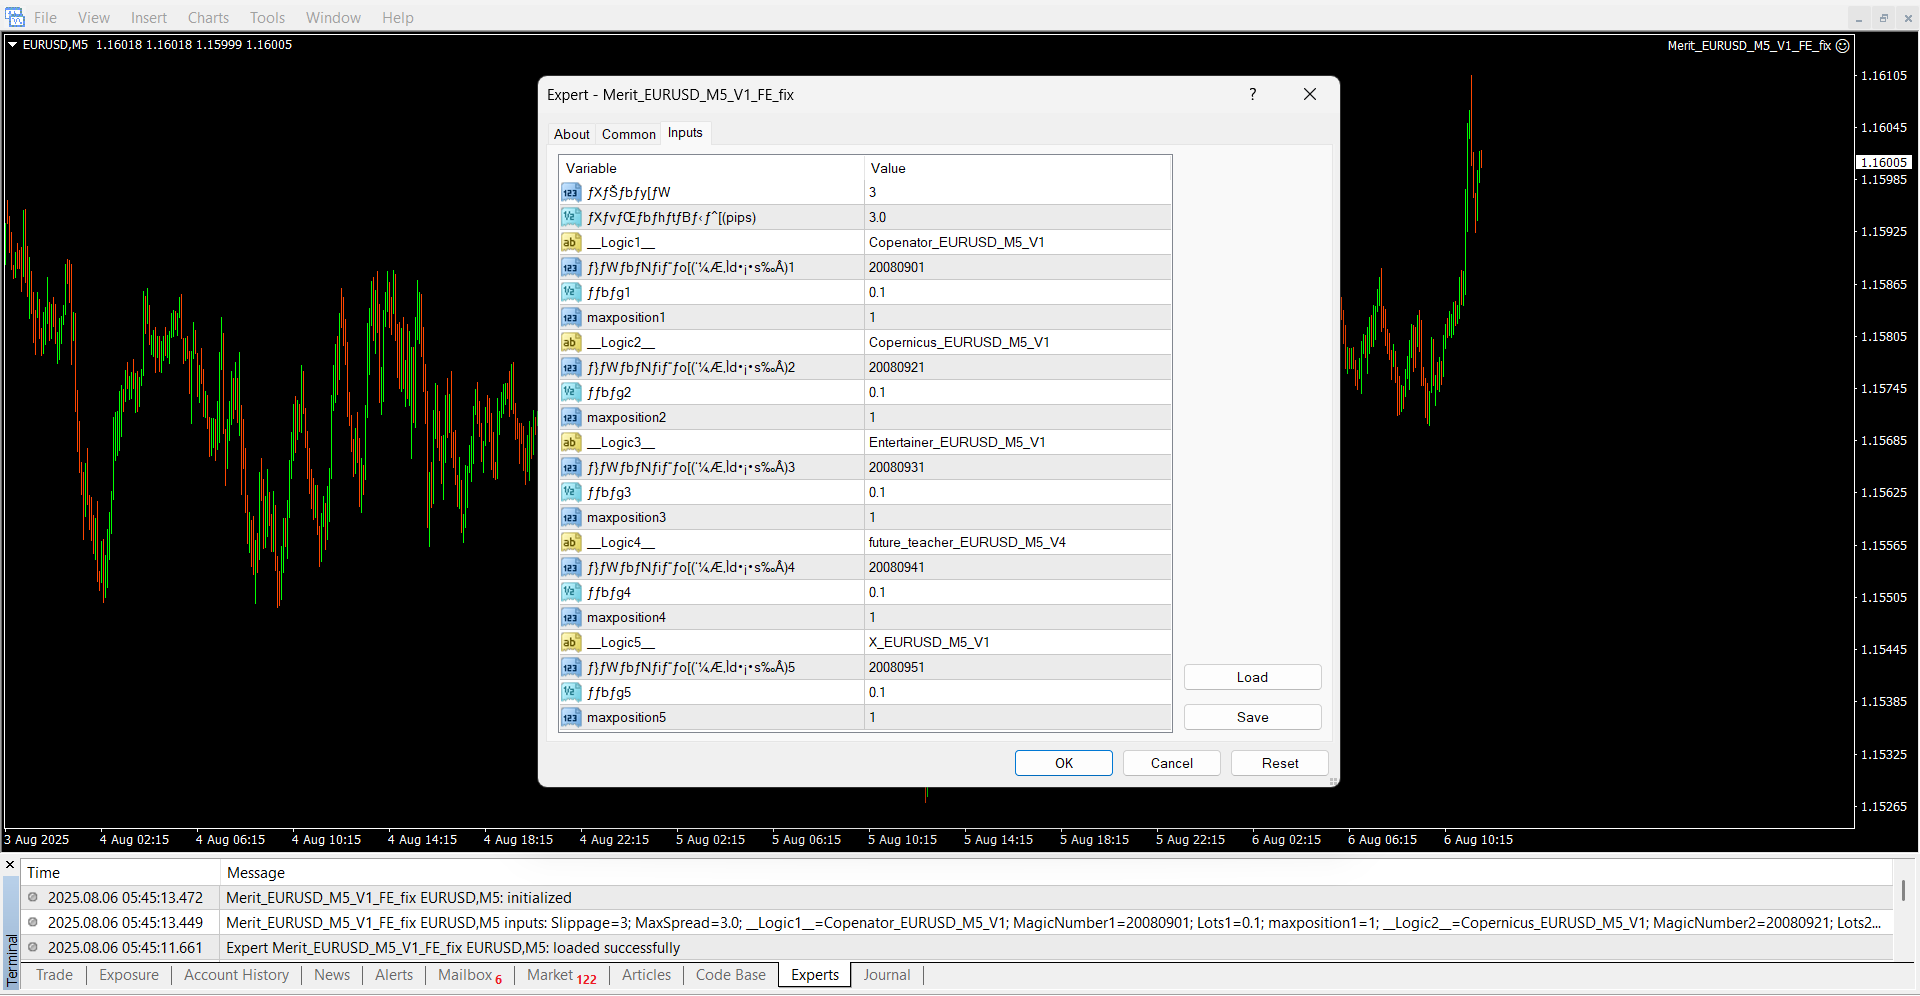1920x996 pixels.
Task: Click the integer icon next to maxposition4
Action: (x=570, y=617)
